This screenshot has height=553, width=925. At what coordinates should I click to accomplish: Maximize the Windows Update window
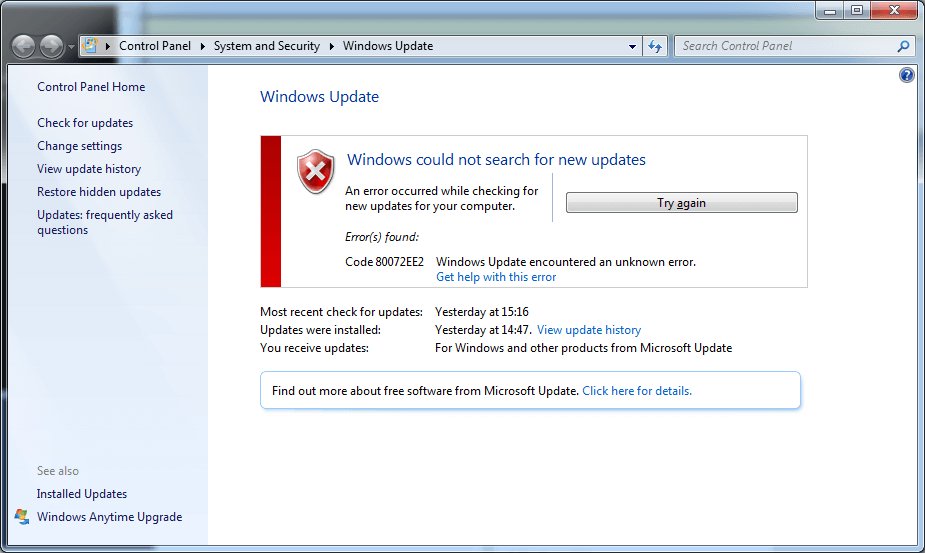857,11
